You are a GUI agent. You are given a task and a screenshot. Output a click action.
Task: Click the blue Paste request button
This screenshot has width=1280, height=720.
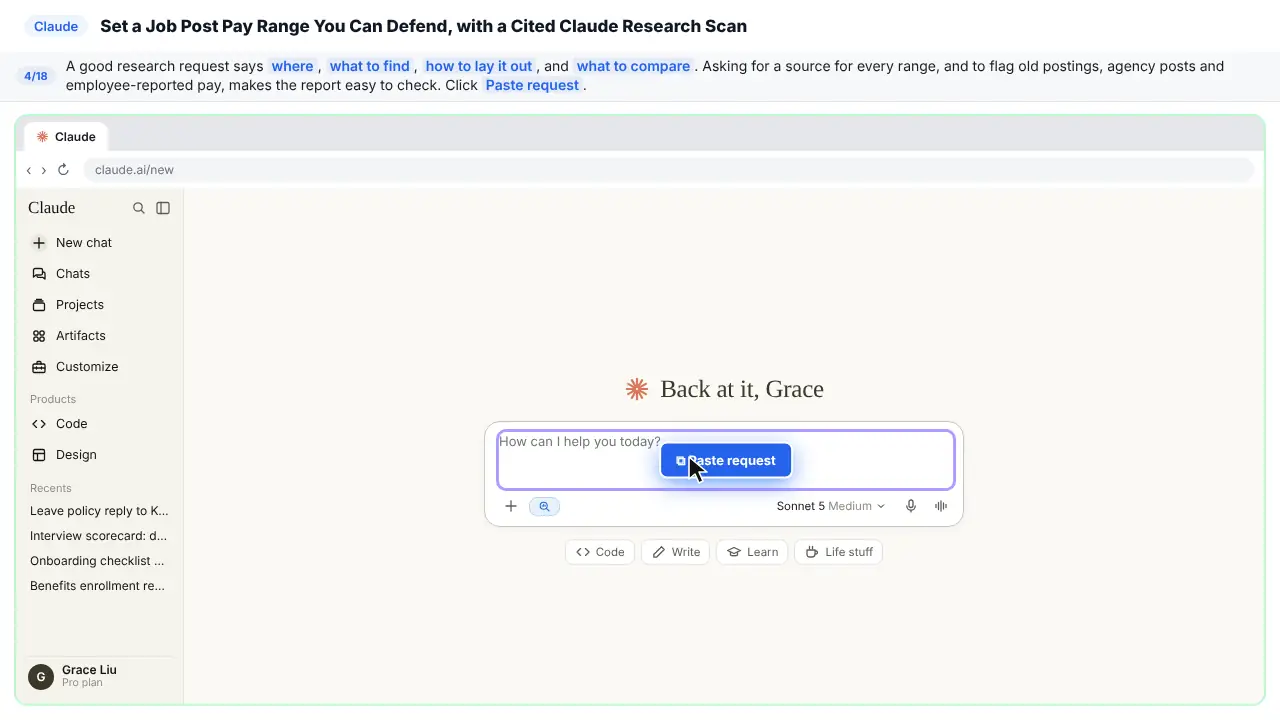coord(726,460)
